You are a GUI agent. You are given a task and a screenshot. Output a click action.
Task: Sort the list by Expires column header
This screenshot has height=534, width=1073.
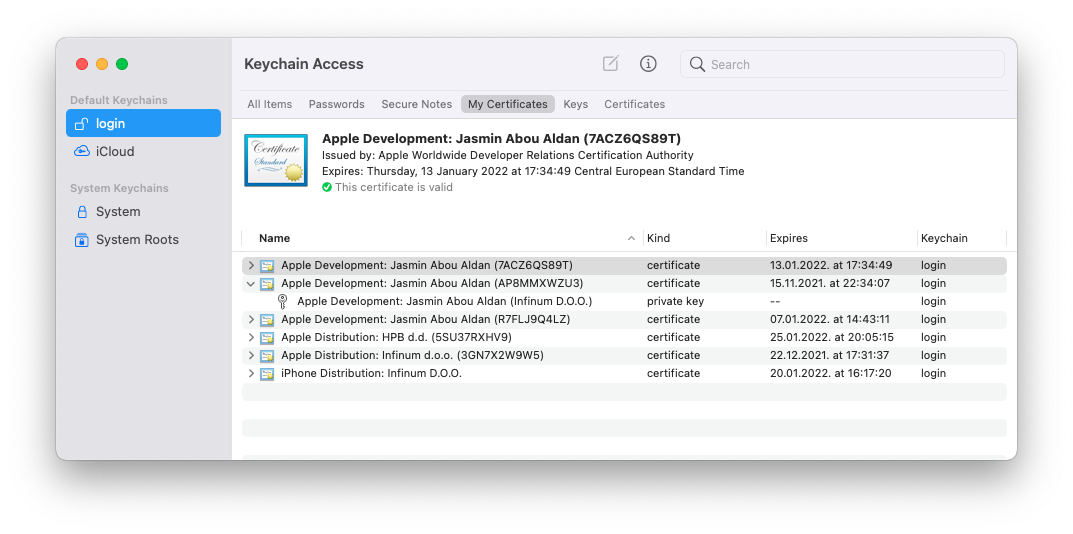(789, 238)
